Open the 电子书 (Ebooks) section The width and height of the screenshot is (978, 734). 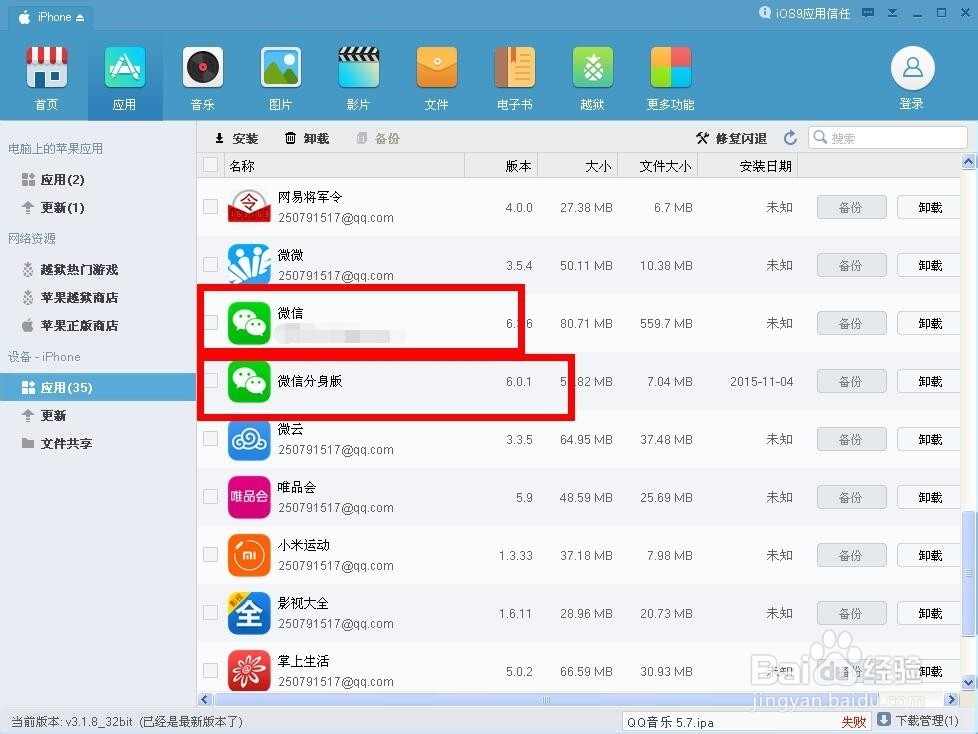(514, 77)
